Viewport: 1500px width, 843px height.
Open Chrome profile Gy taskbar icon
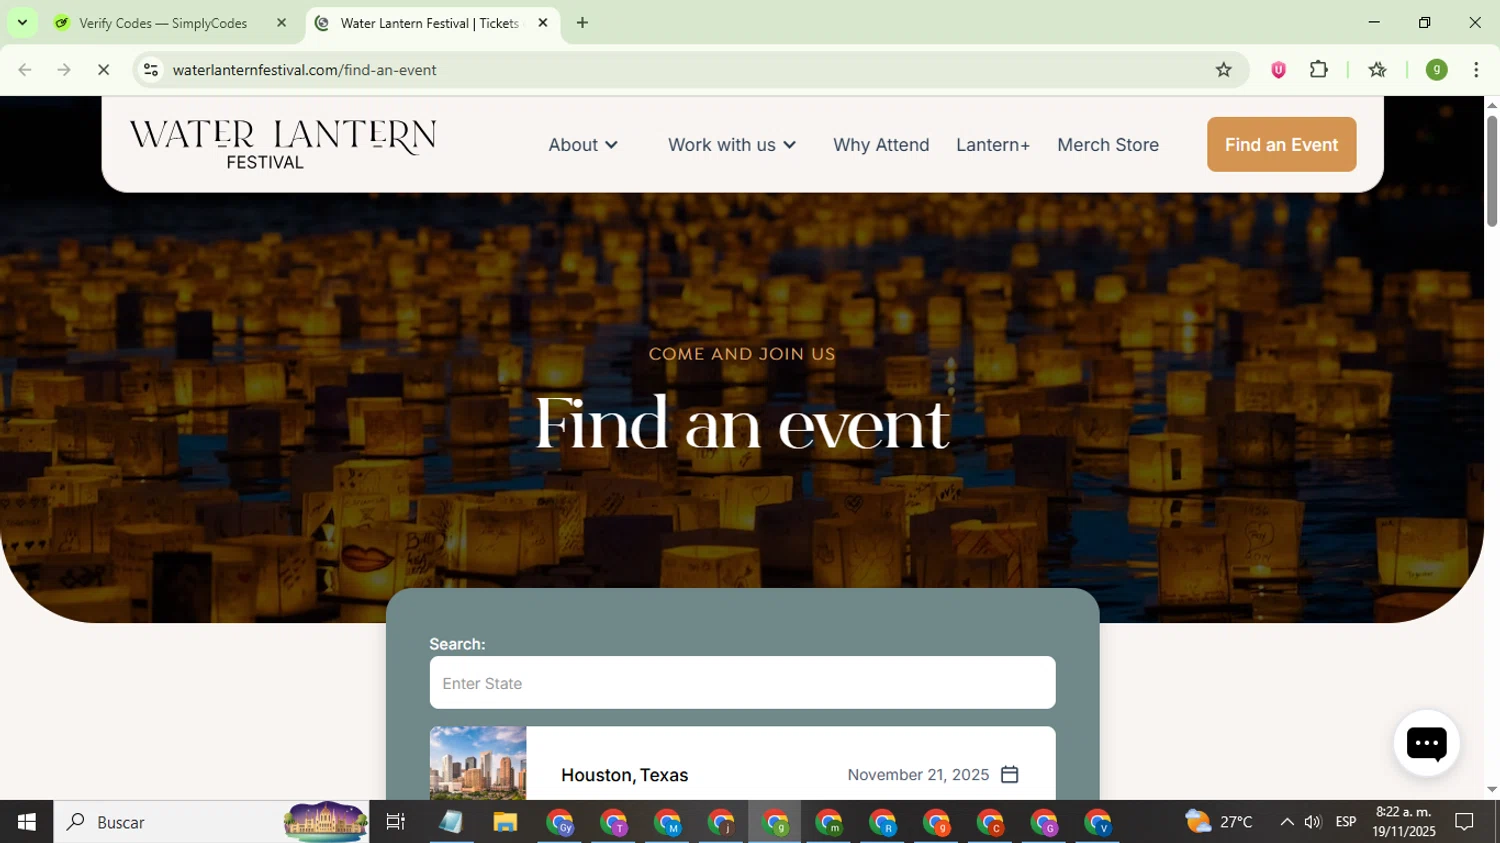(560, 822)
